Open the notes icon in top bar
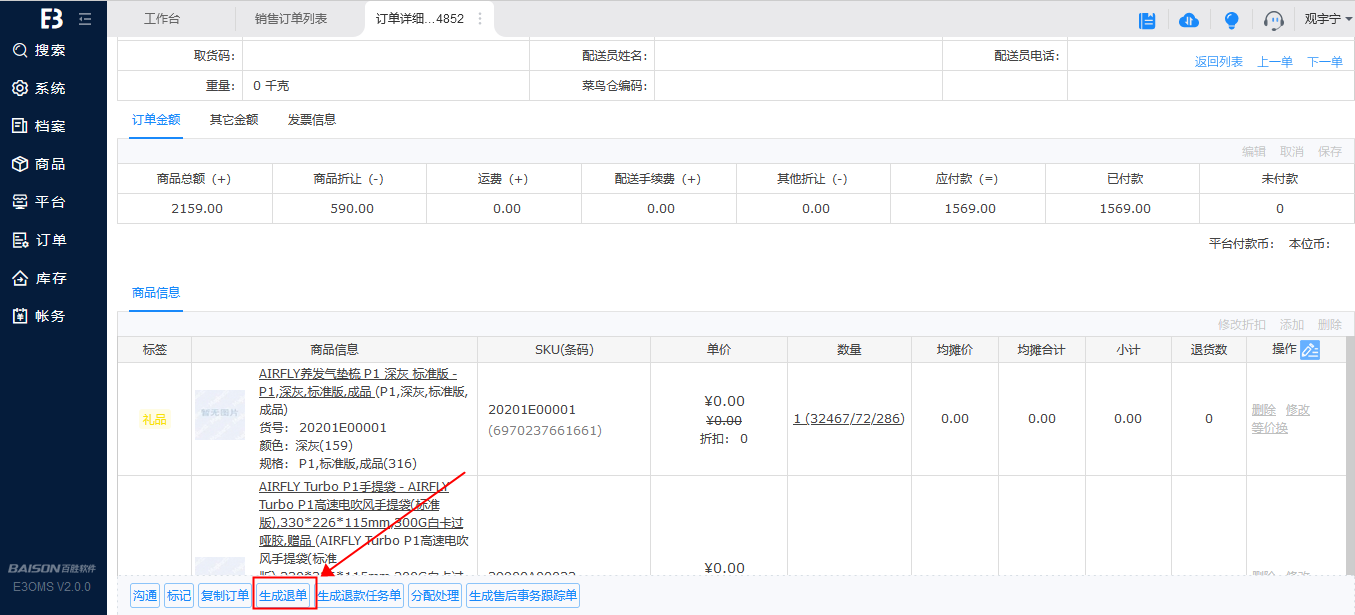The image size is (1355, 615). (x=1148, y=20)
